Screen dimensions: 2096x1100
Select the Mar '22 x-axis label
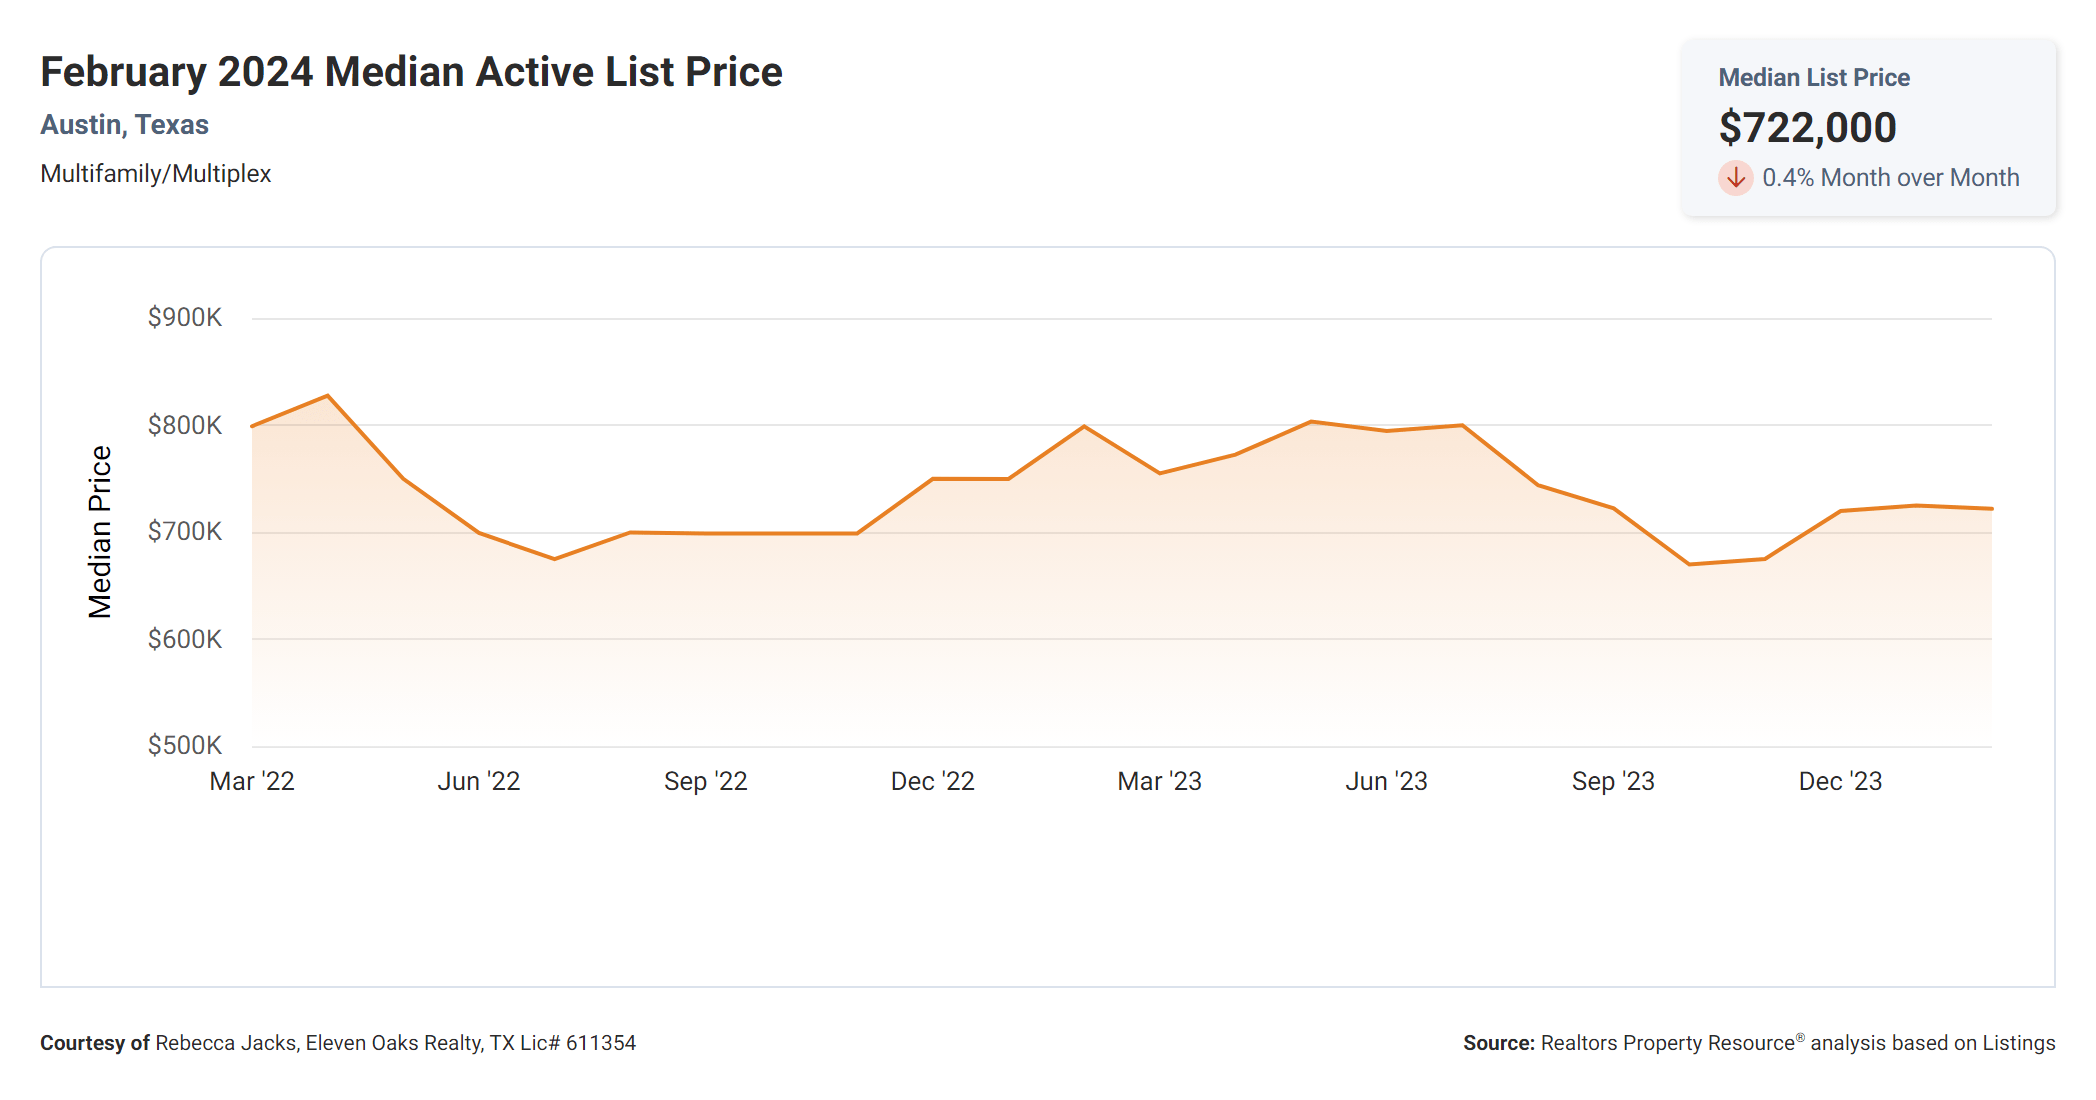252,781
